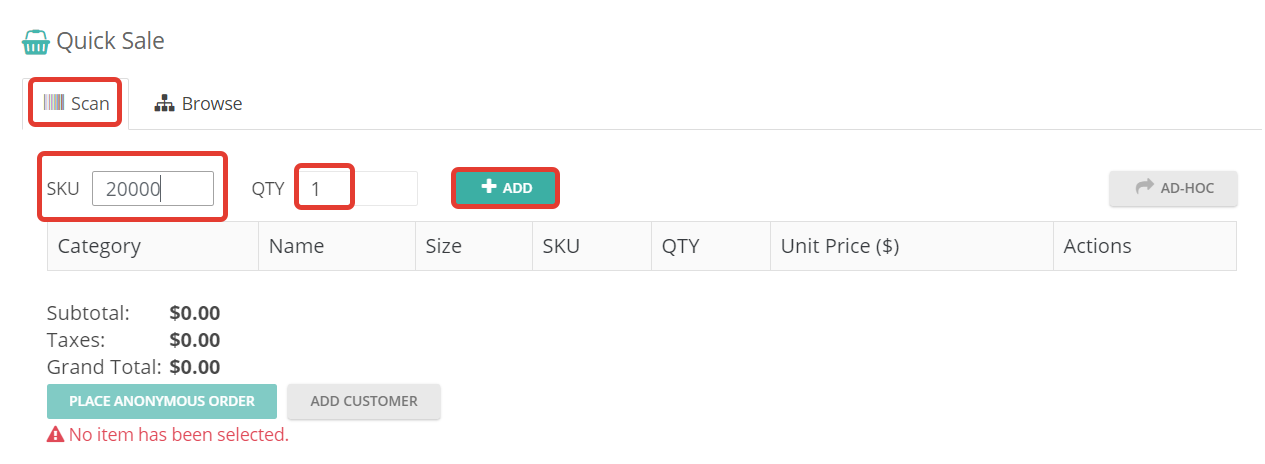Switch to the Scan tab
The image size is (1265, 464).
tap(76, 103)
